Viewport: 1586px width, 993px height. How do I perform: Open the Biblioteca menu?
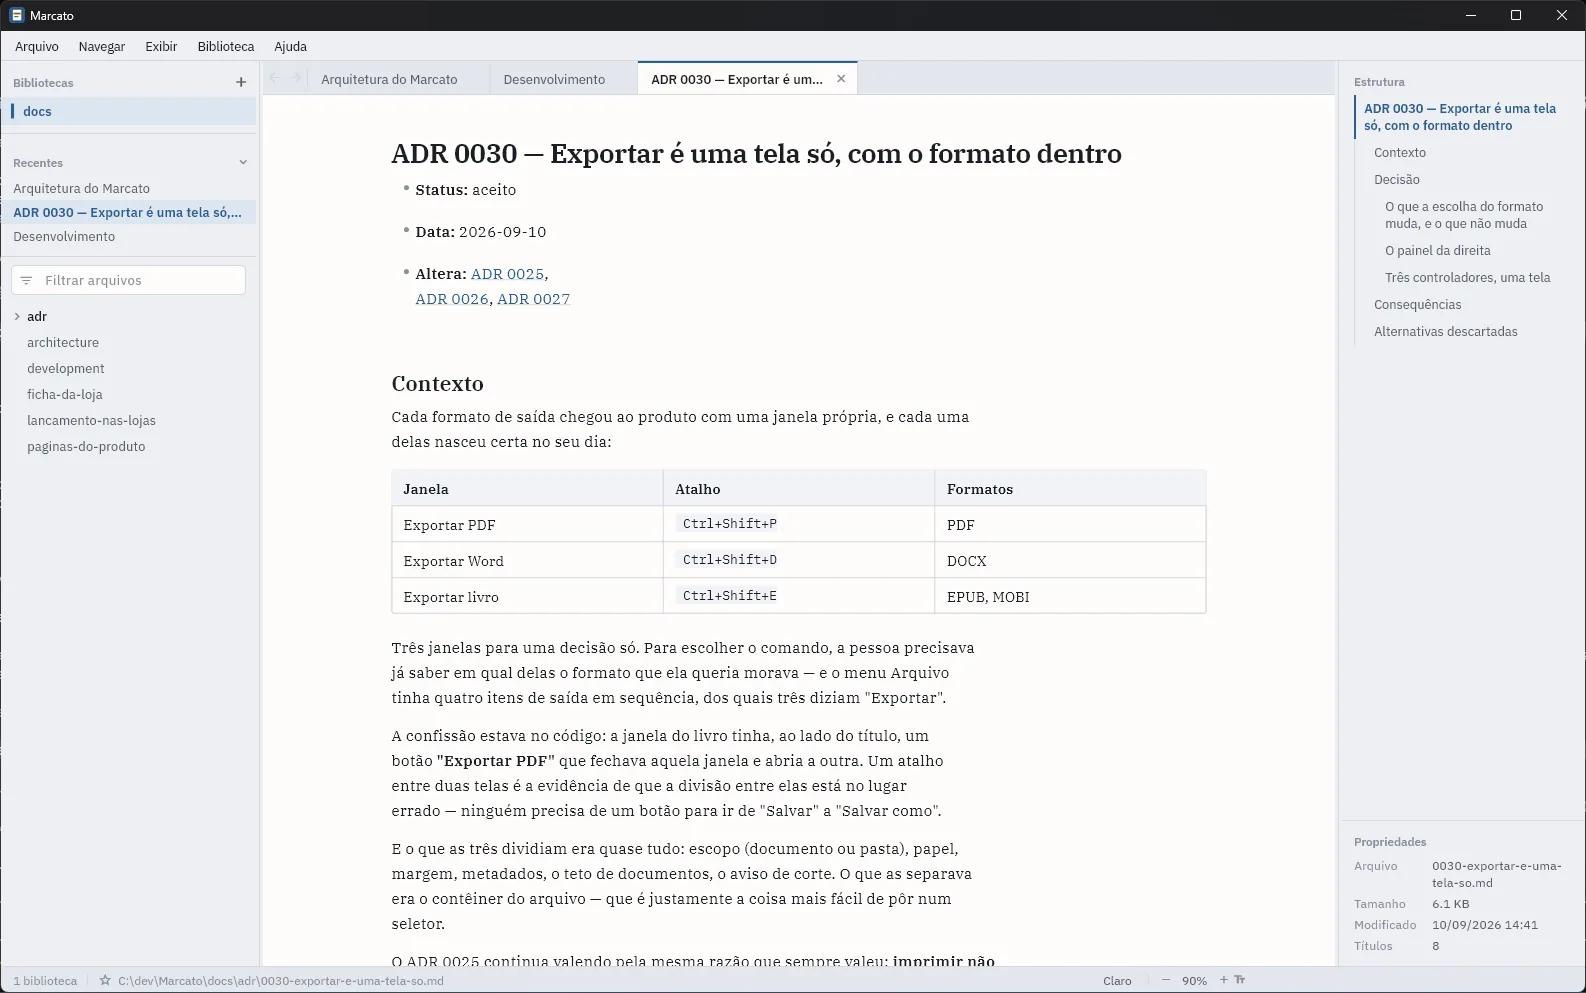(226, 46)
